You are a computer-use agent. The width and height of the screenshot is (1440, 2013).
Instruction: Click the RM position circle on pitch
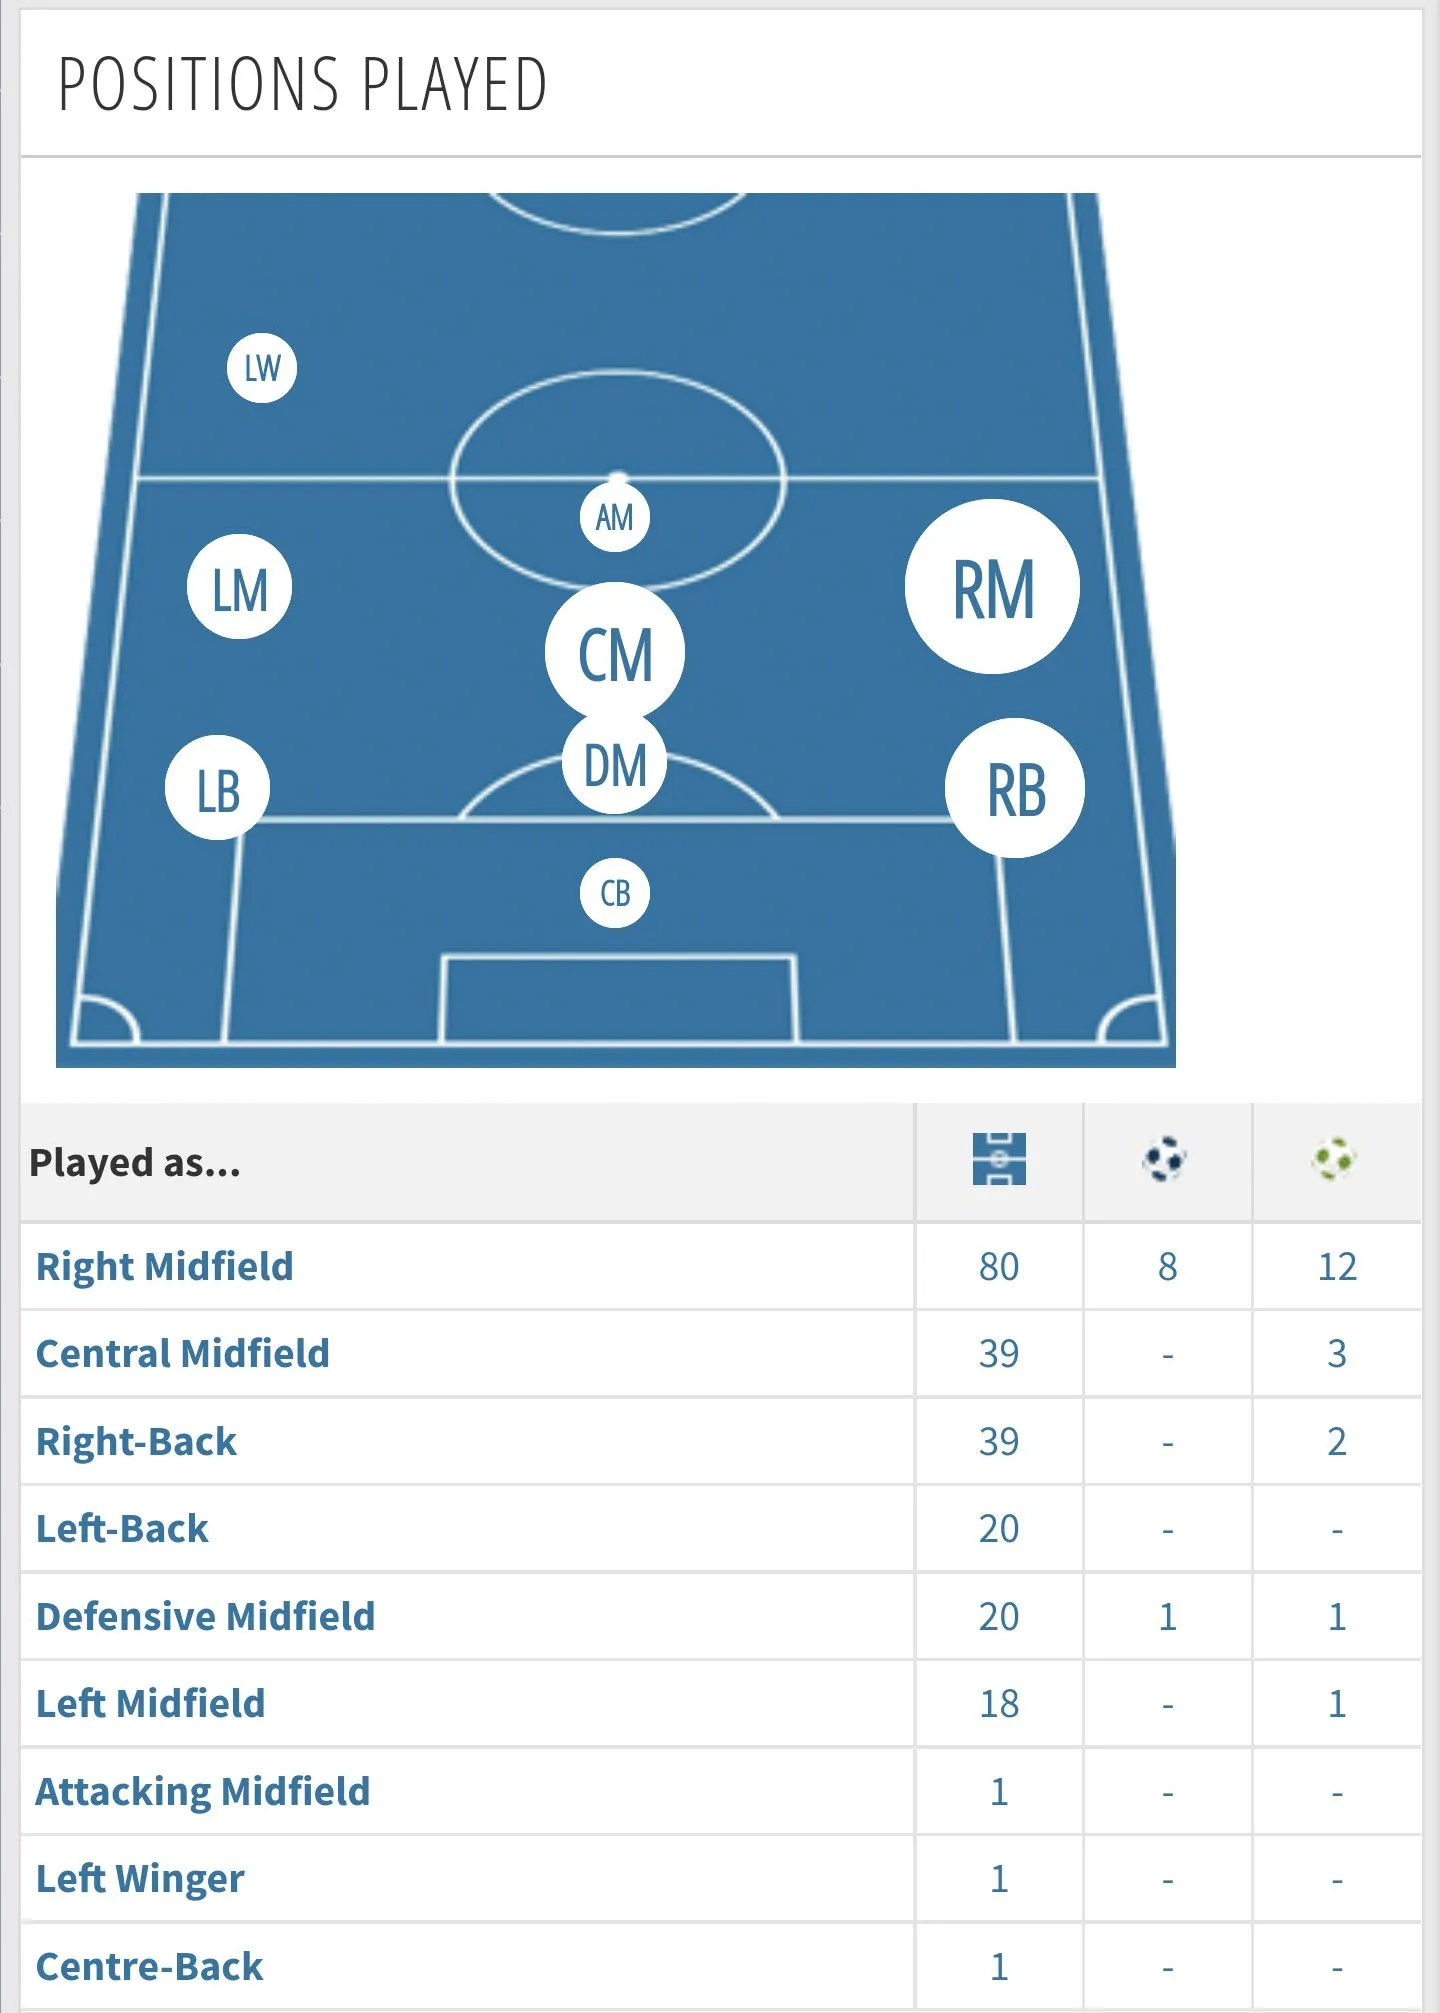tap(992, 587)
